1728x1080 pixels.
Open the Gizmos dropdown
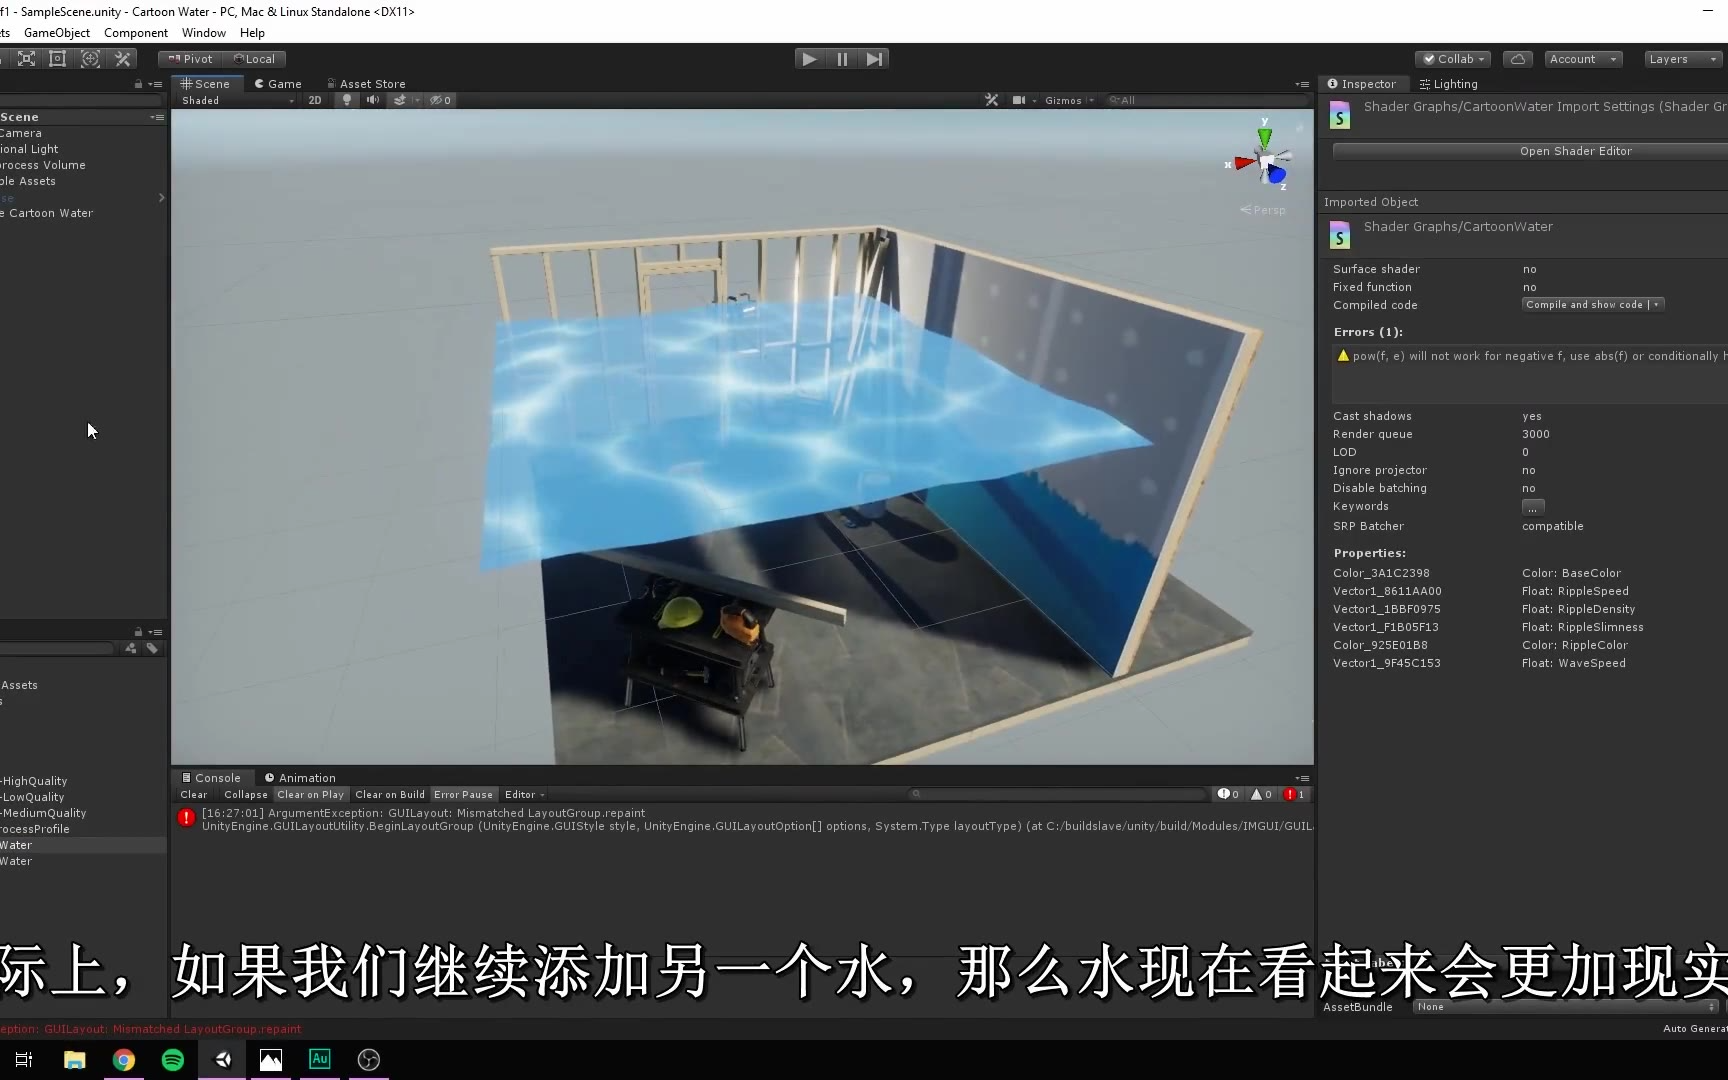[x=1069, y=100]
